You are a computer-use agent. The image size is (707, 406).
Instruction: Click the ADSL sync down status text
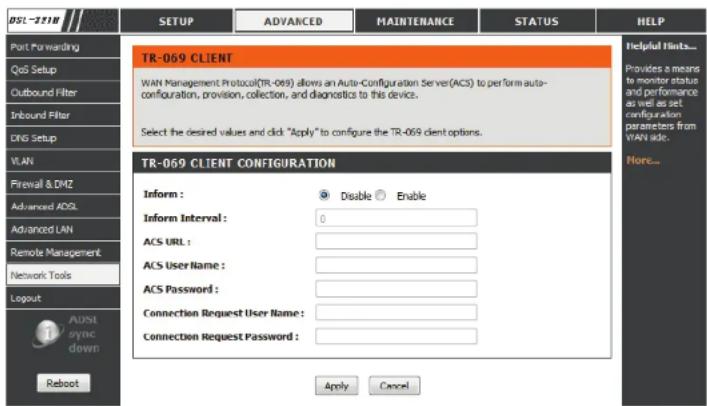[84, 334]
